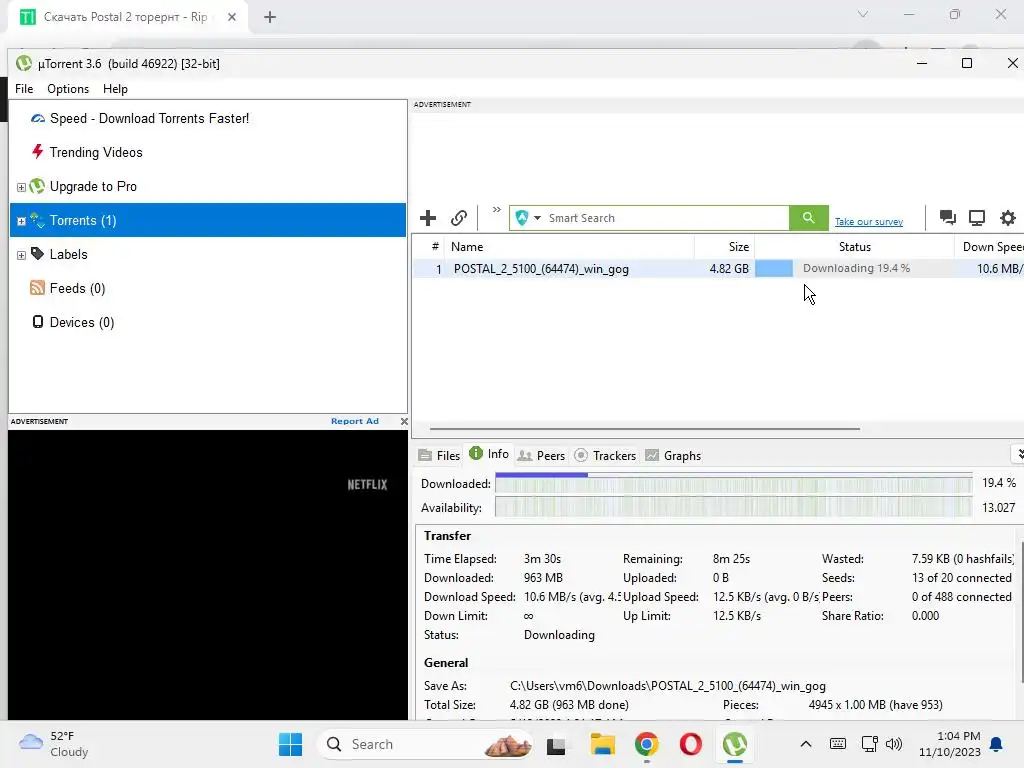Sort torrents by the Status column

854,247
